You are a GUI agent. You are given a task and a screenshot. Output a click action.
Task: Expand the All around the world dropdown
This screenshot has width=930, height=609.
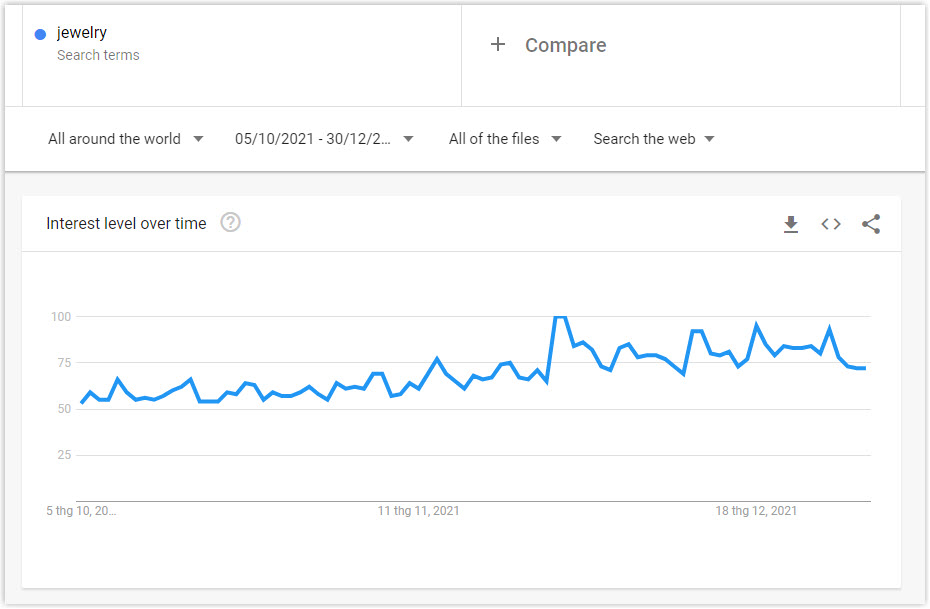126,139
